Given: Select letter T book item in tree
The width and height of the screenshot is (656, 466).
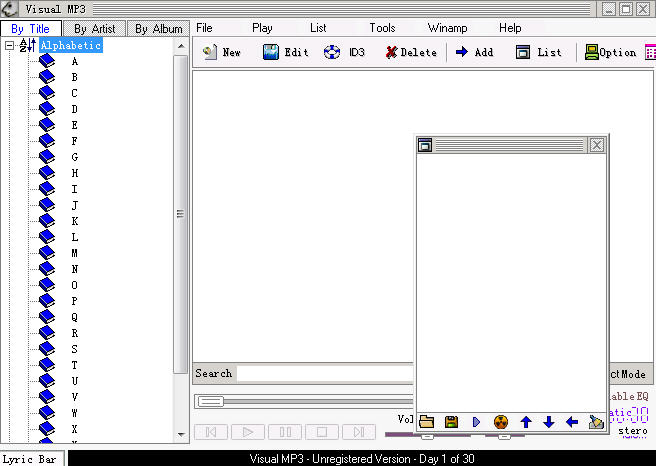Looking at the screenshot, I should click(x=47, y=365).
